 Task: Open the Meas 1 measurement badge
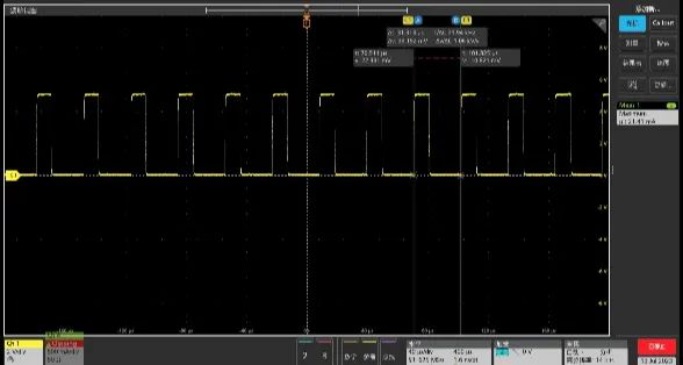click(647, 114)
